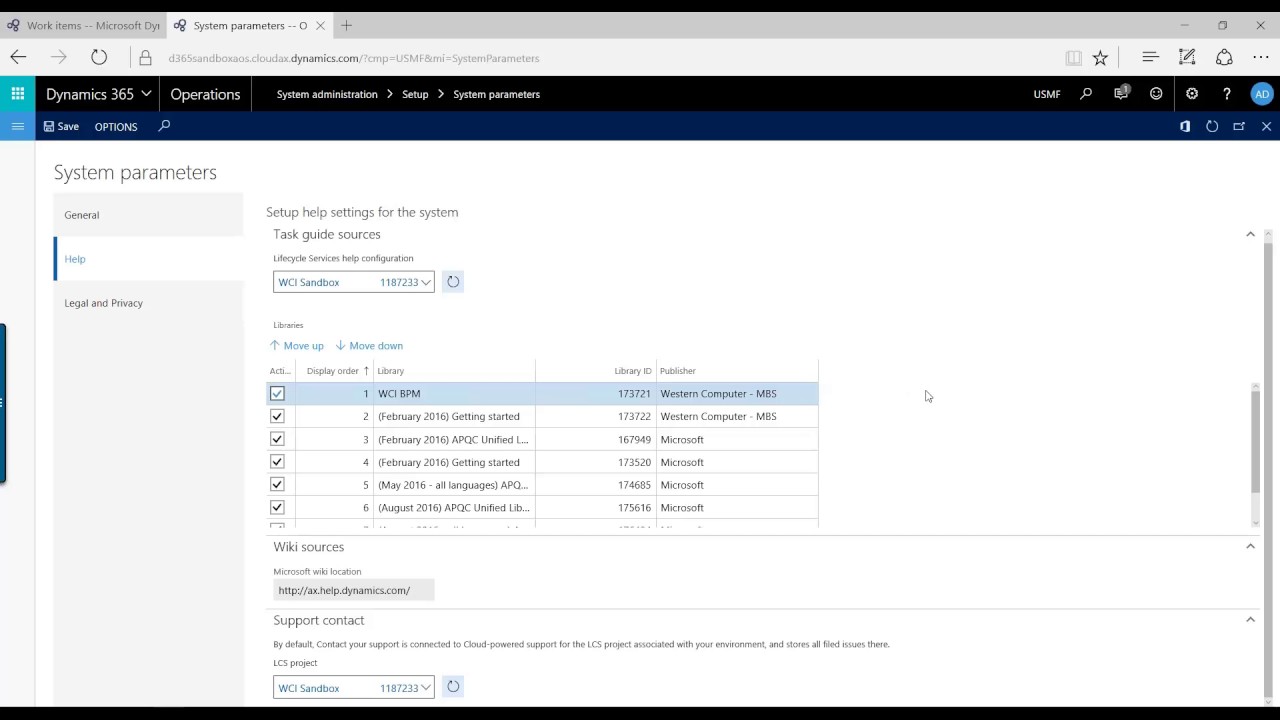The width and height of the screenshot is (1280, 720).
Task: Uncheck active box for WCI BPM
Action: pos(277,394)
